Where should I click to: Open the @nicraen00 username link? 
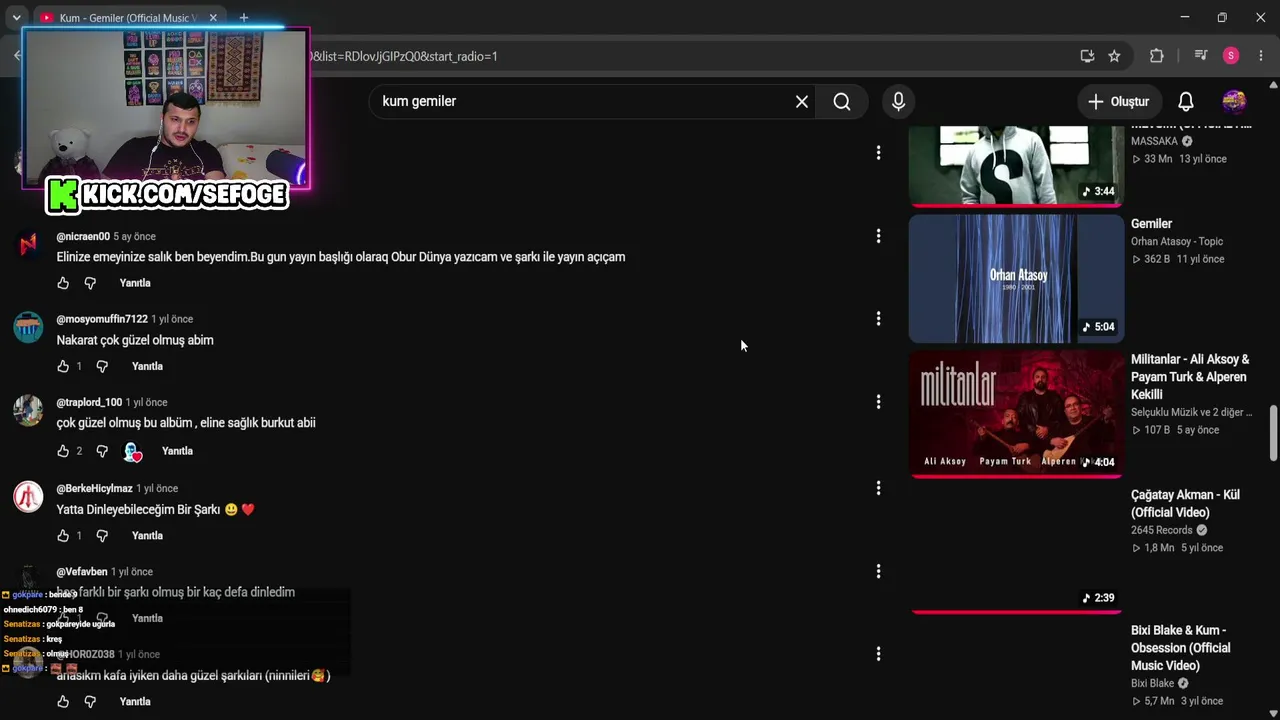point(83,237)
